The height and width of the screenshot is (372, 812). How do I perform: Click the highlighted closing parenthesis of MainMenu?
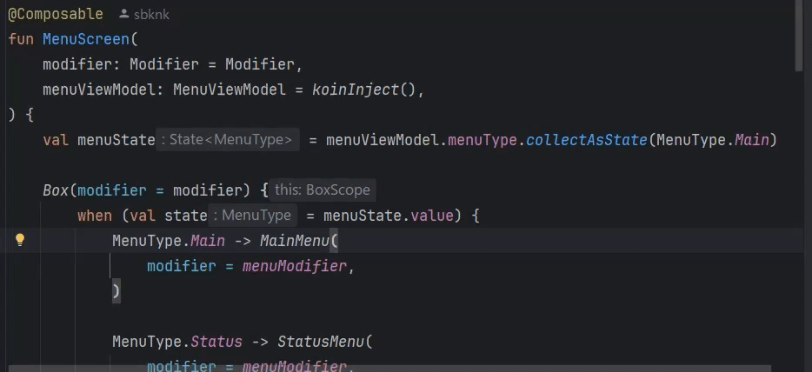coord(117,291)
